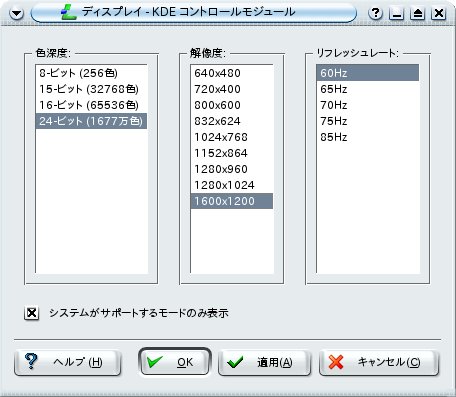Pick the 60Hz refresh rate

click(368, 73)
